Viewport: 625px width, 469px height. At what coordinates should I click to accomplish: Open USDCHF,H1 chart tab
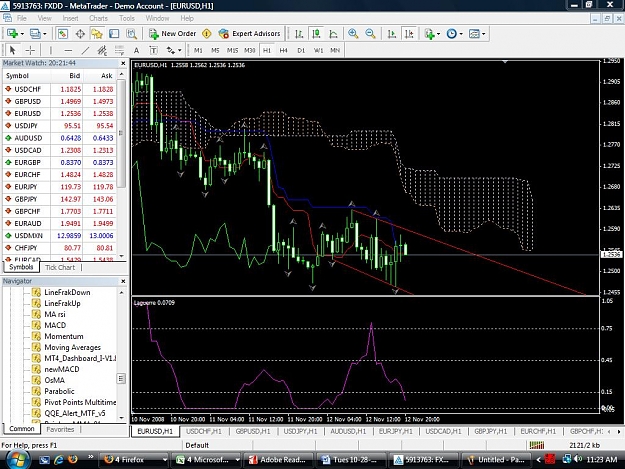point(204,431)
